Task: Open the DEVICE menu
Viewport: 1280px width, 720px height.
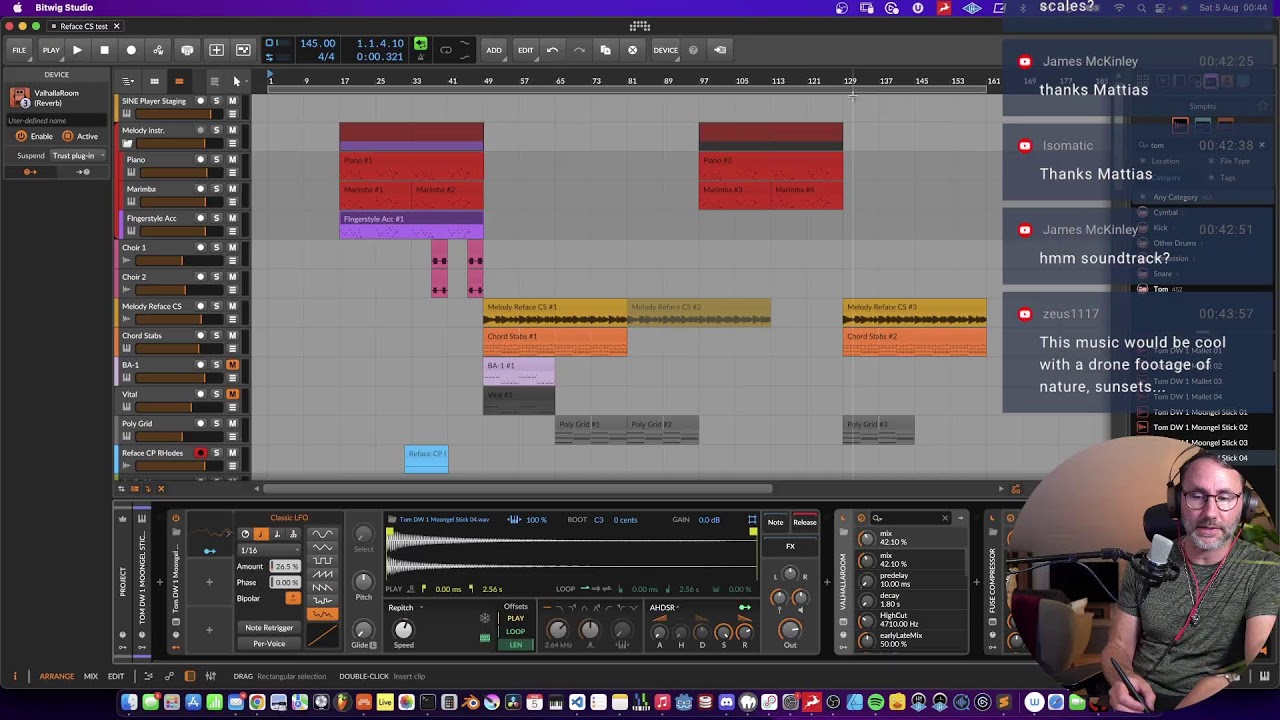Action: [665, 50]
